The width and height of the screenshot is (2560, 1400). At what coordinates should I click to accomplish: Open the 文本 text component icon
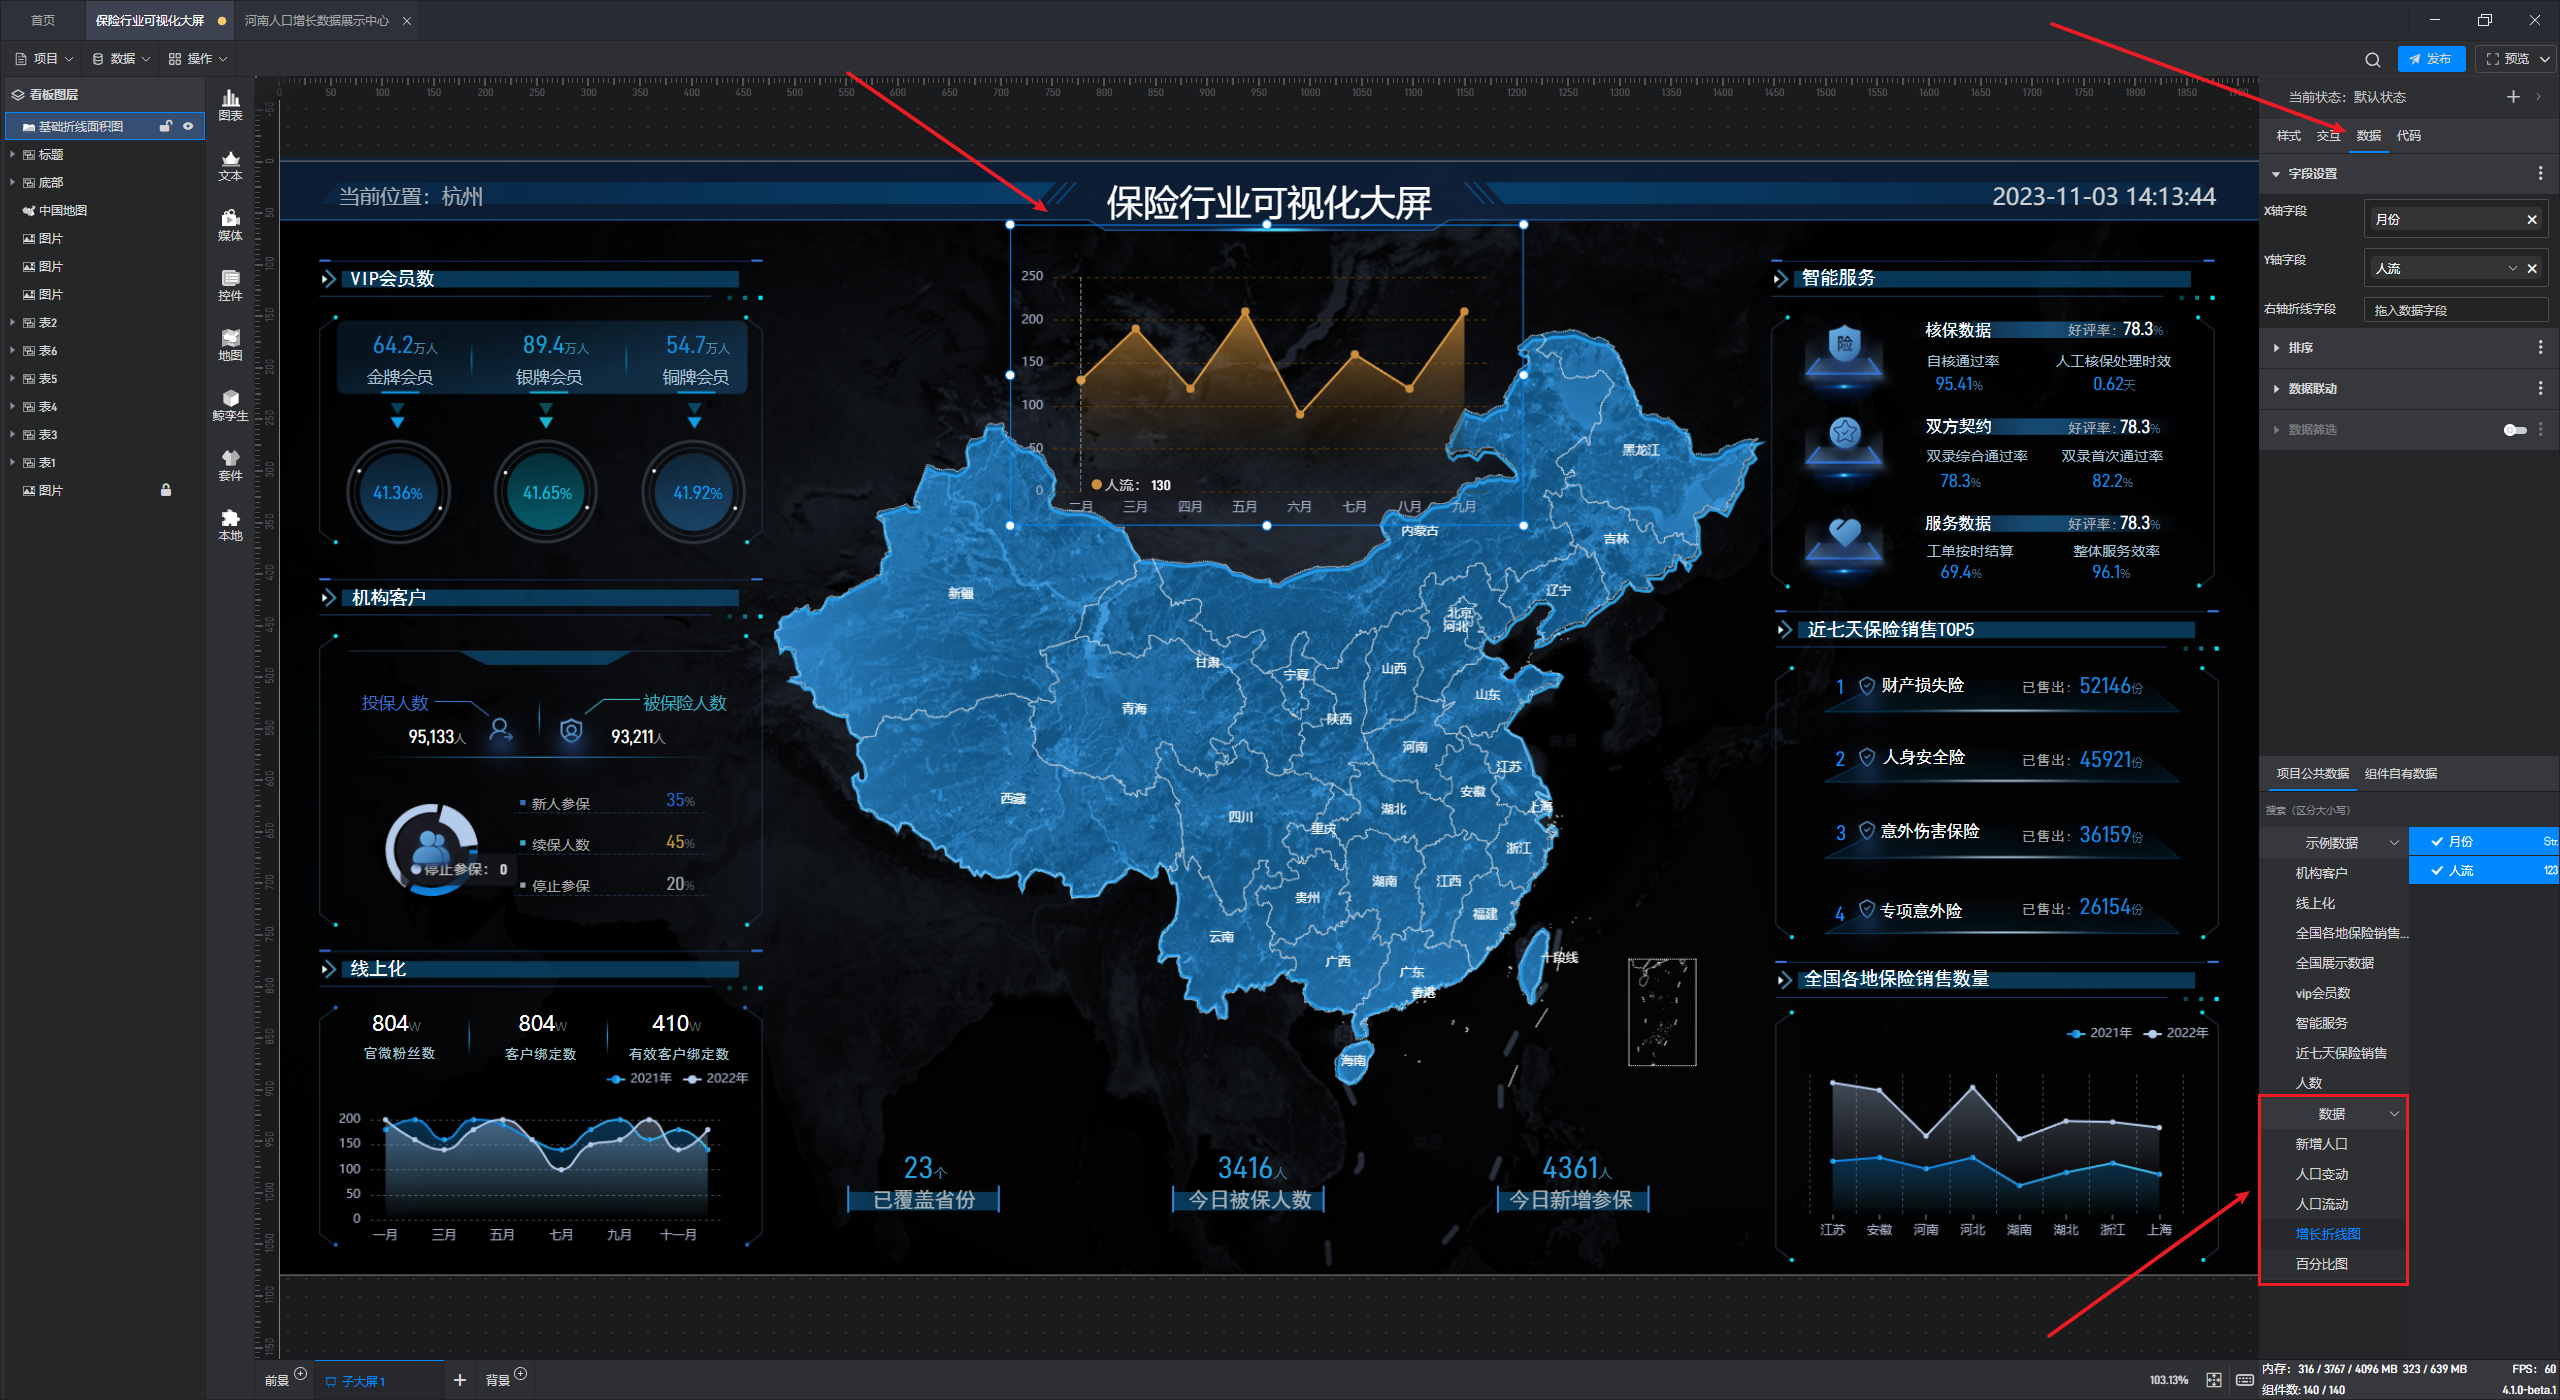tap(230, 164)
